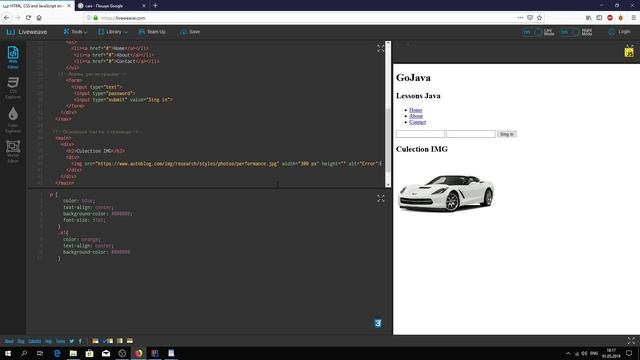Toggle Live Mode switch
The height and width of the screenshot is (360, 640).
click(532, 32)
